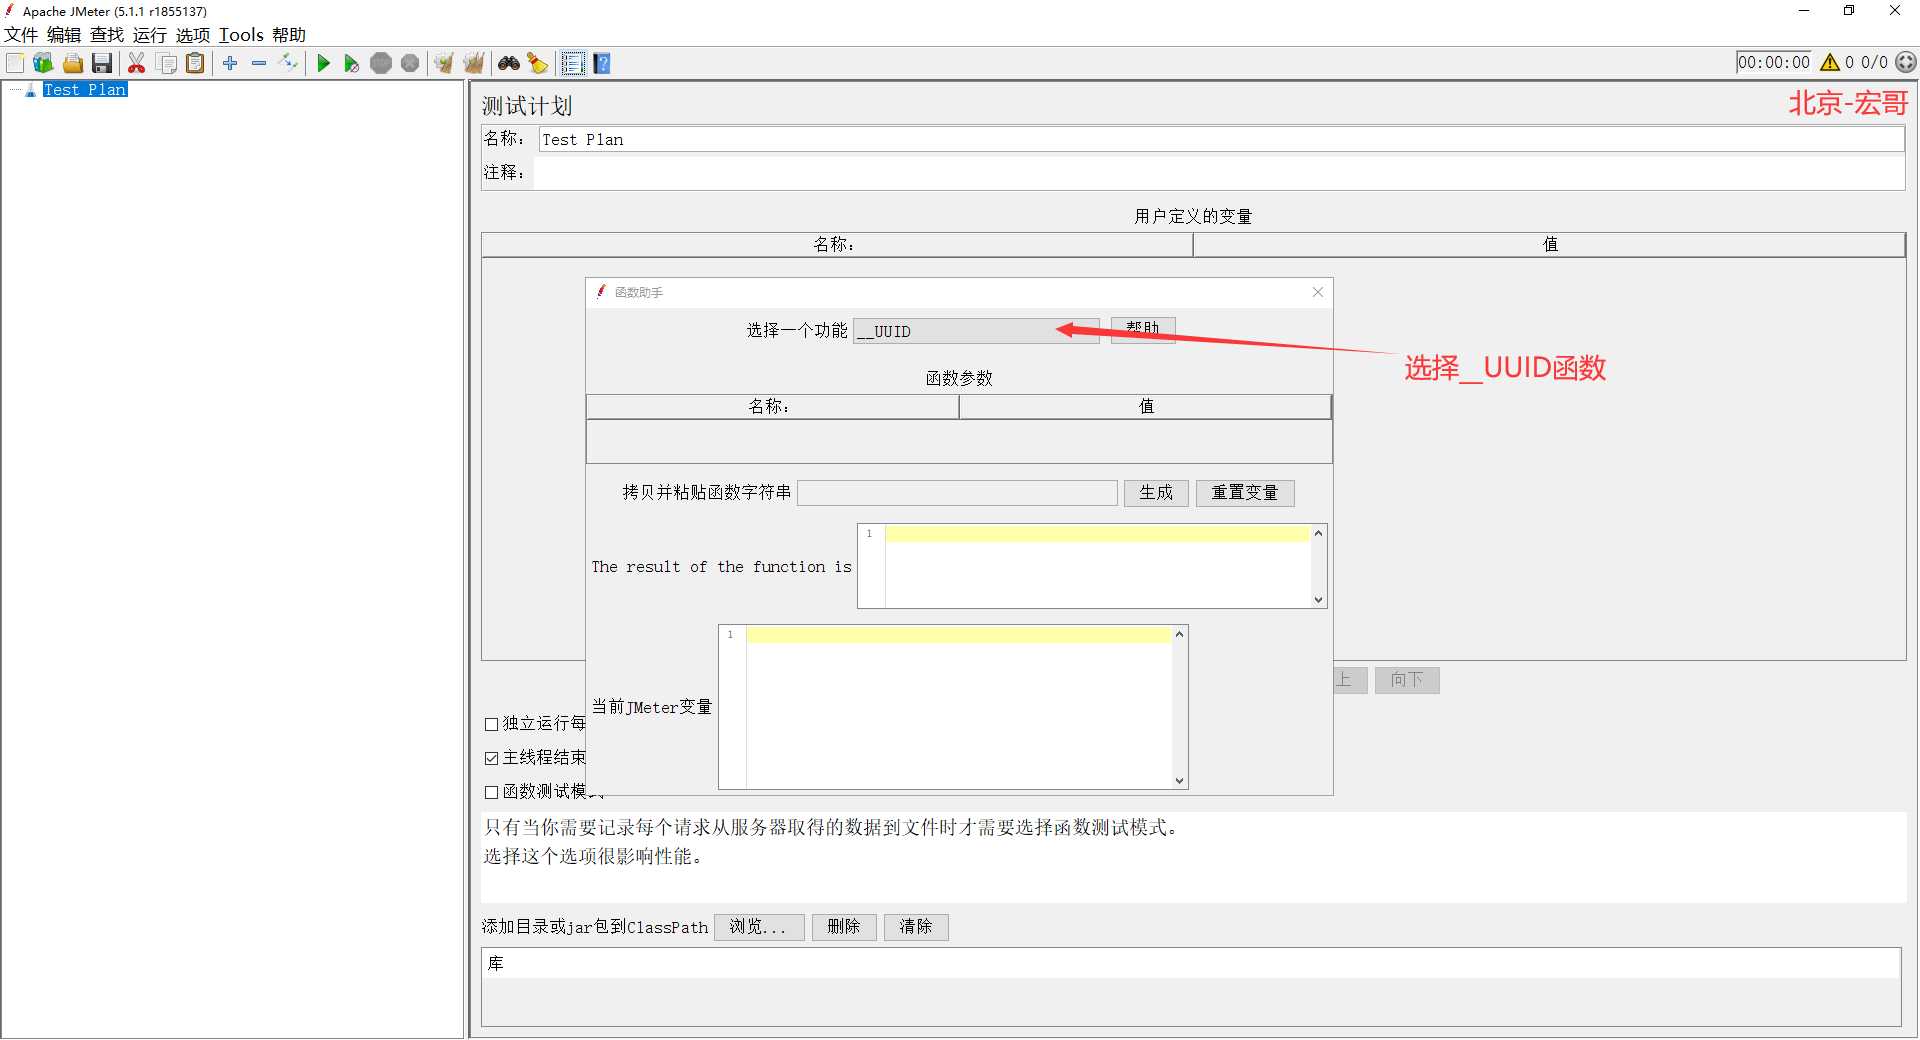The height and width of the screenshot is (1040, 1920).
Task: Click the Copy icon in the toolbar
Action: tap(167, 63)
